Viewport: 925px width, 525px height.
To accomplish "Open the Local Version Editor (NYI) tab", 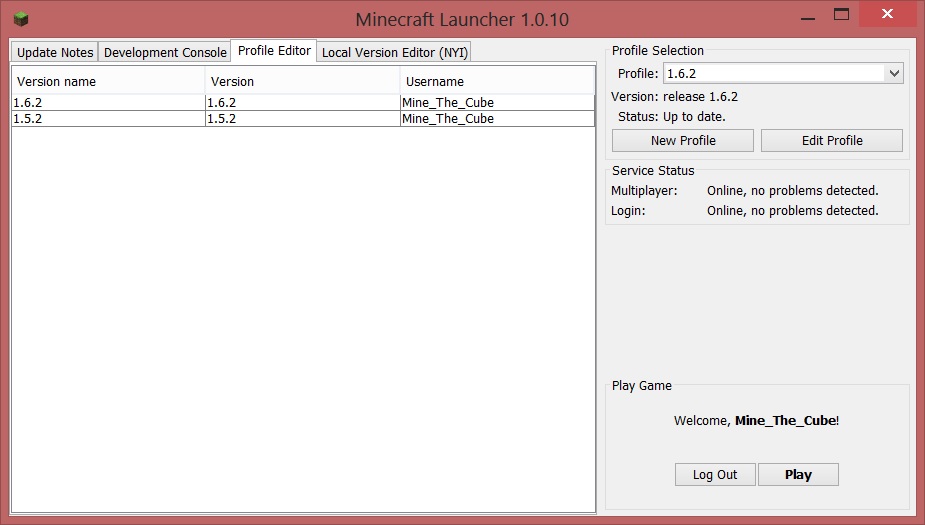I will tap(395, 52).
